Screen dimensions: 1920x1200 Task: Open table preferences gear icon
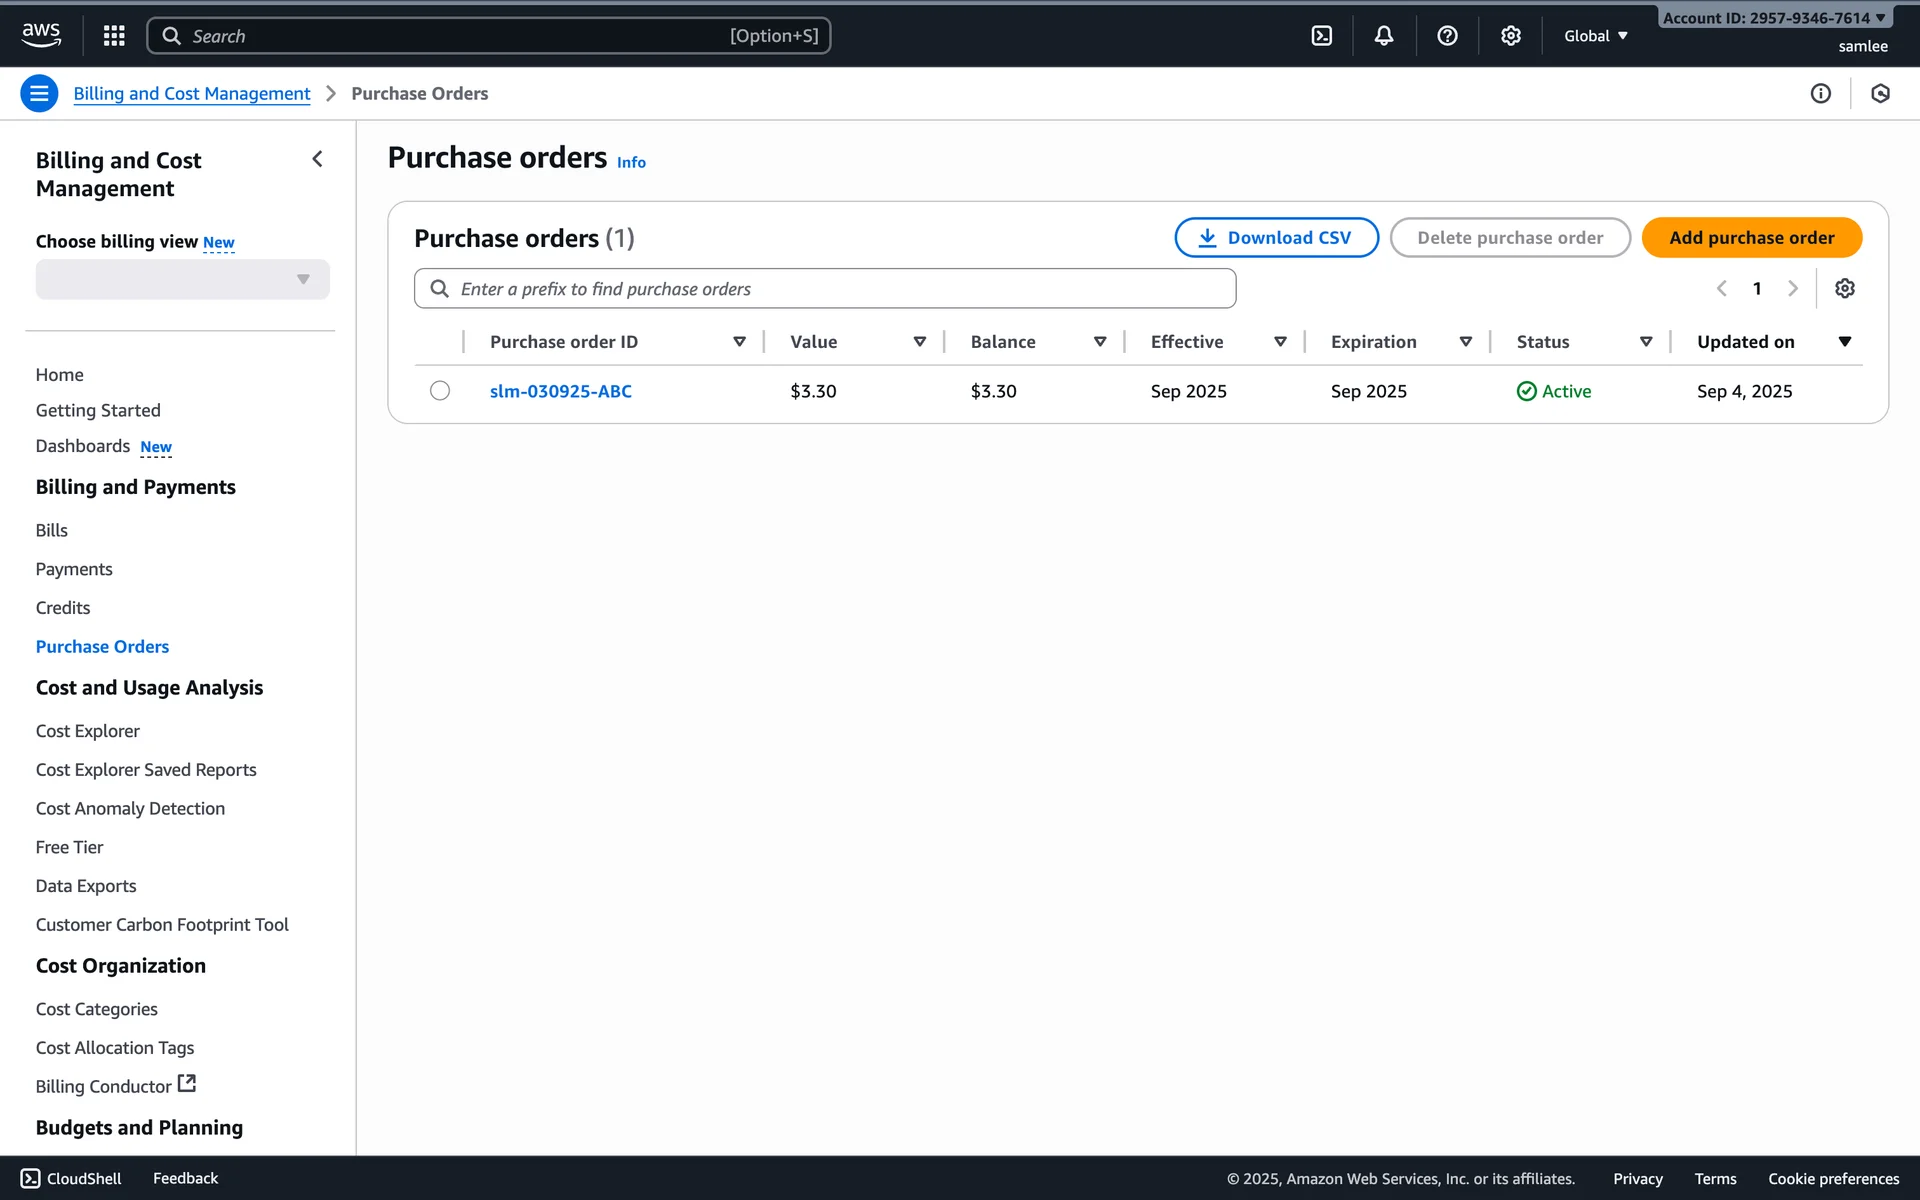click(1845, 288)
